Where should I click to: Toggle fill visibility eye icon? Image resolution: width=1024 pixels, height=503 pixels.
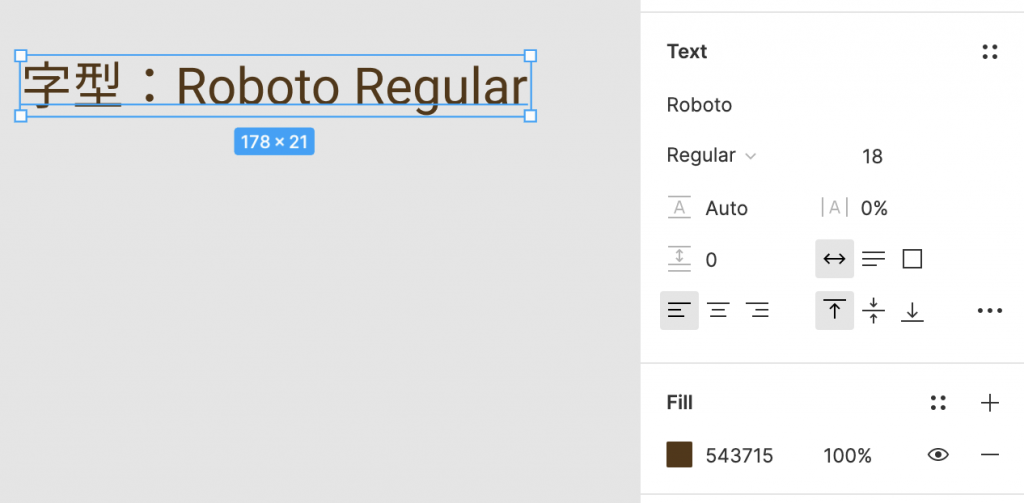(x=938, y=455)
